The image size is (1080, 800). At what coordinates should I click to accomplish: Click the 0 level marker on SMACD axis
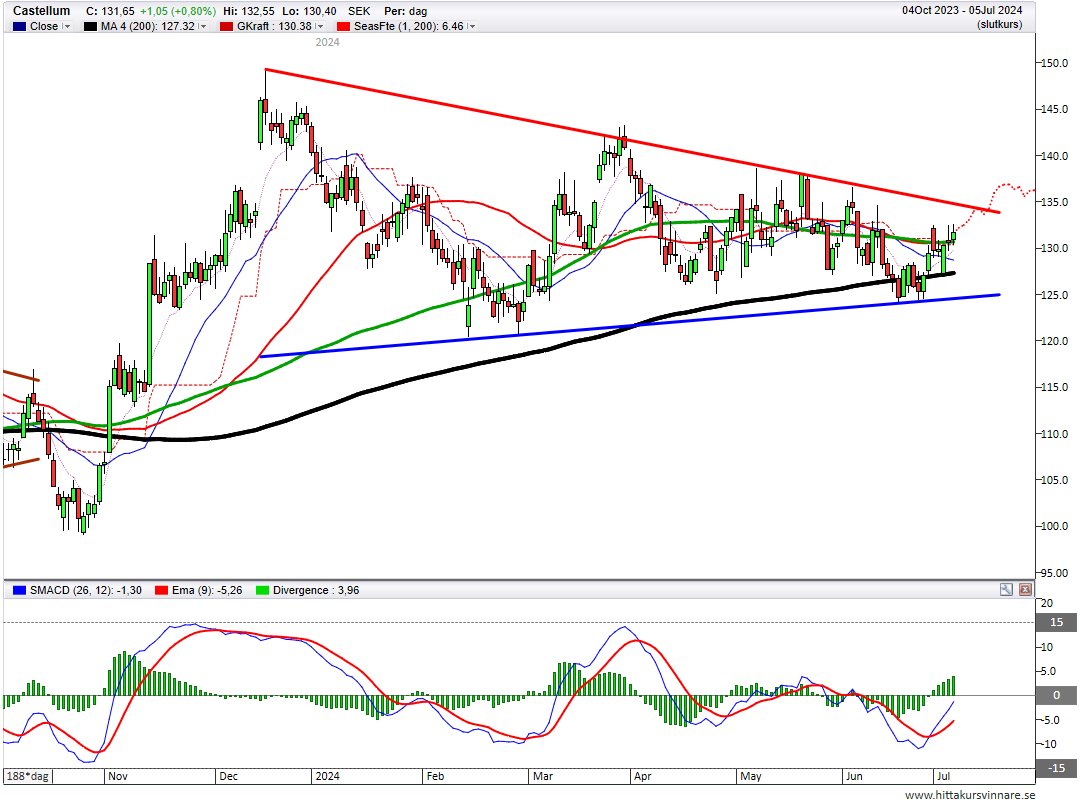click(1057, 695)
